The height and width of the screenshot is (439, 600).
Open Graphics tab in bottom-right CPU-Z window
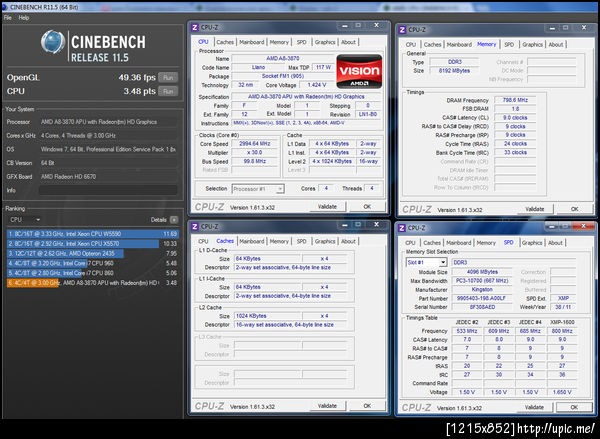click(x=532, y=243)
